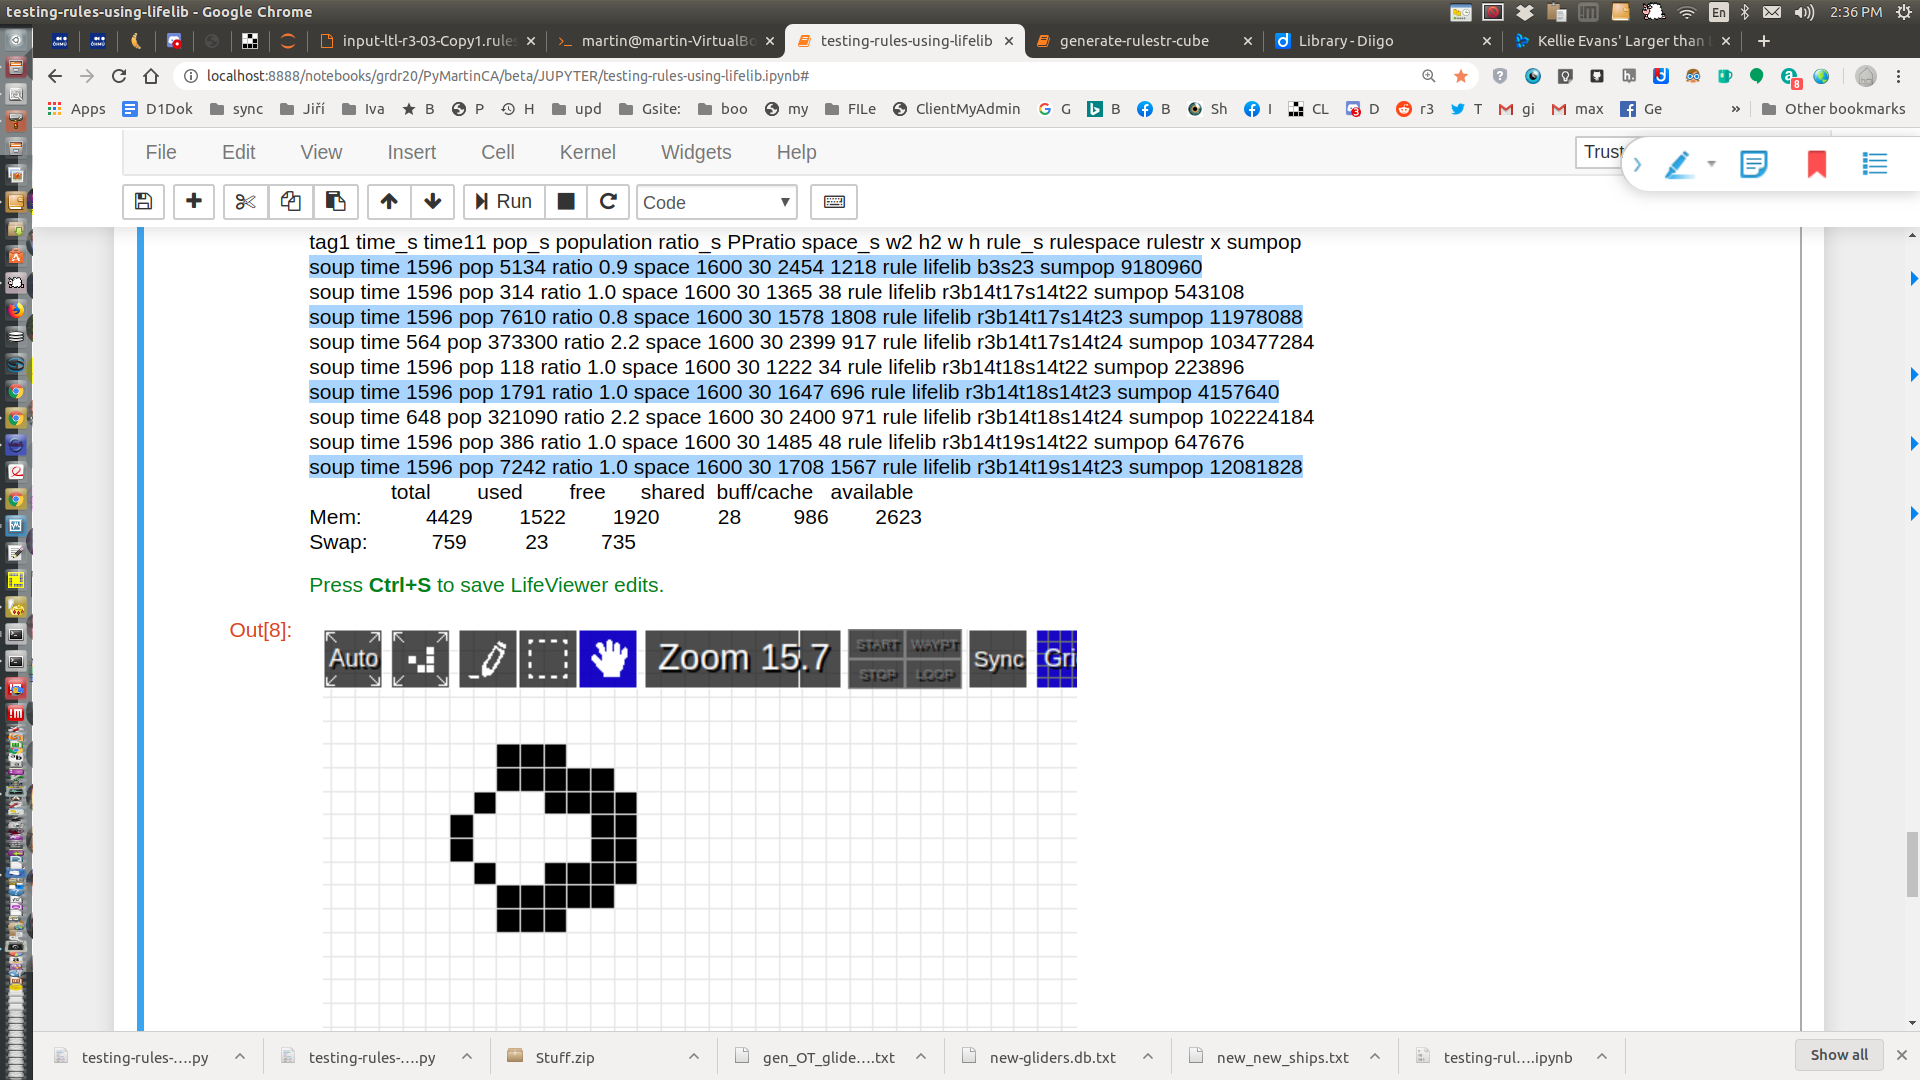
Task: Open the Diigo outliner list icon
Action: point(1875,164)
